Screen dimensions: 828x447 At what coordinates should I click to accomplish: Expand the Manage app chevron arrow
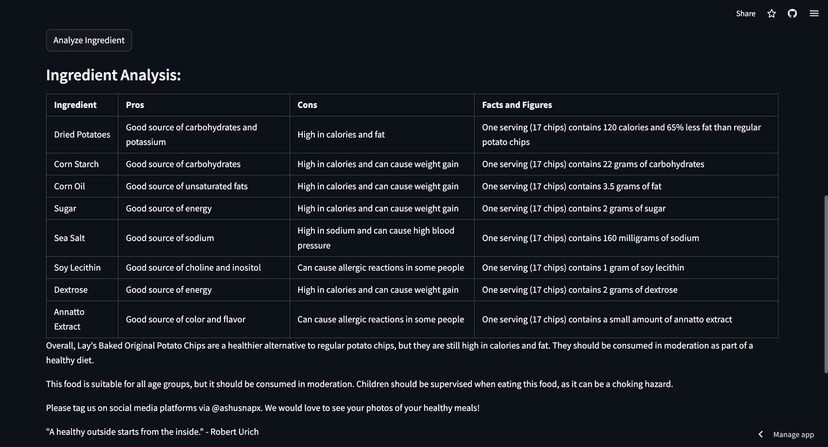tap(760, 434)
